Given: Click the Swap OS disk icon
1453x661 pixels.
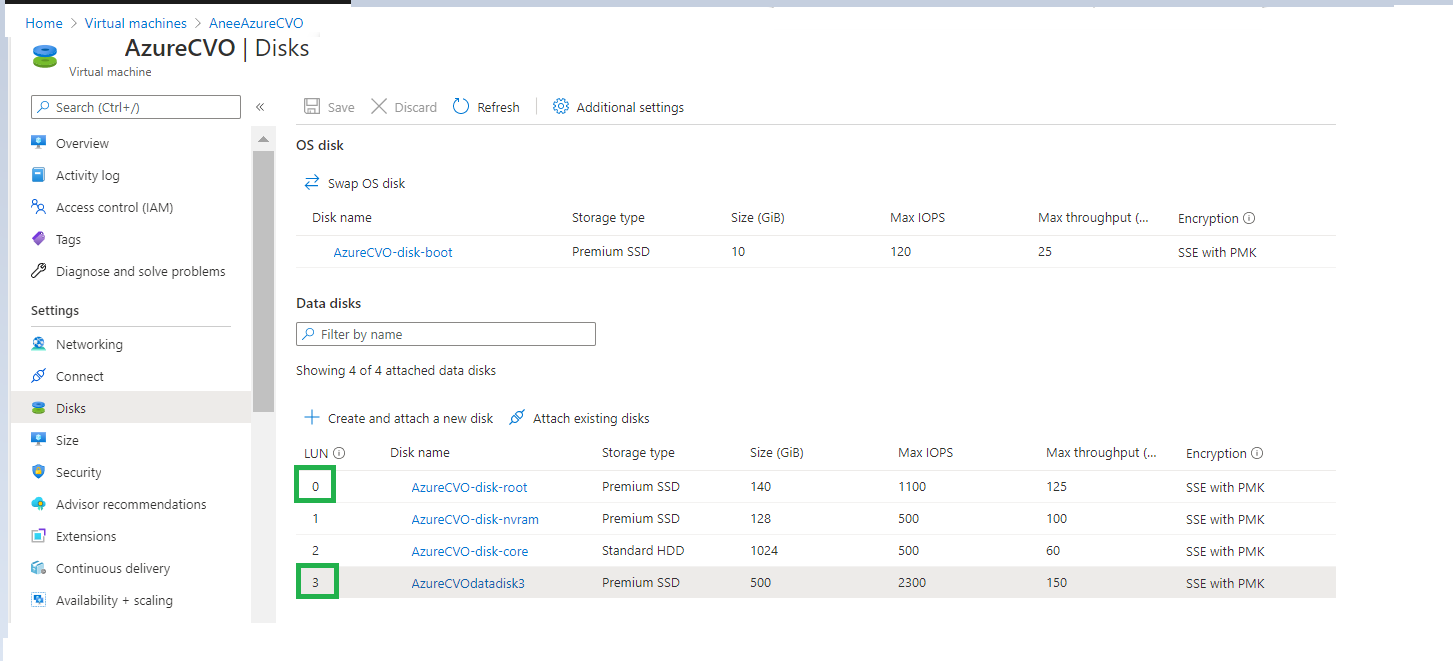Looking at the screenshot, I should (312, 183).
